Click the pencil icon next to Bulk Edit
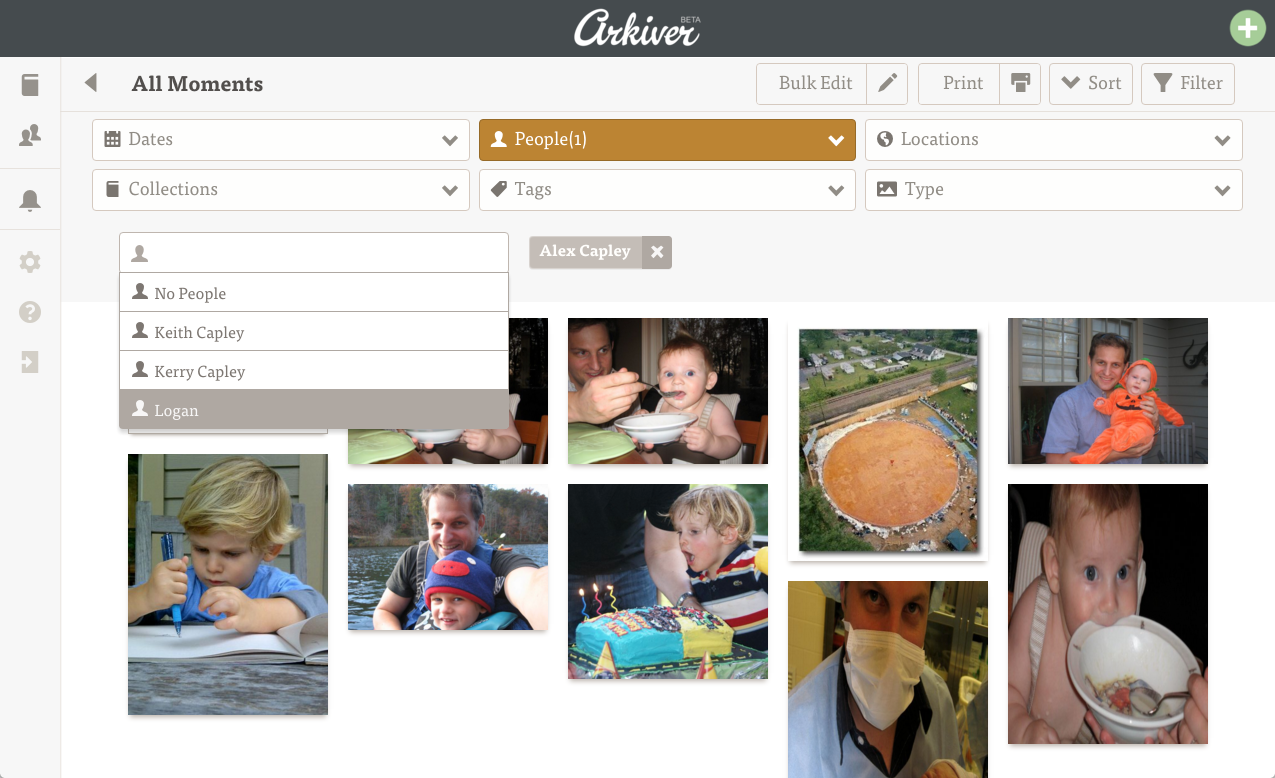The height and width of the screenshot is (778, 1275). tap(887, 84)
